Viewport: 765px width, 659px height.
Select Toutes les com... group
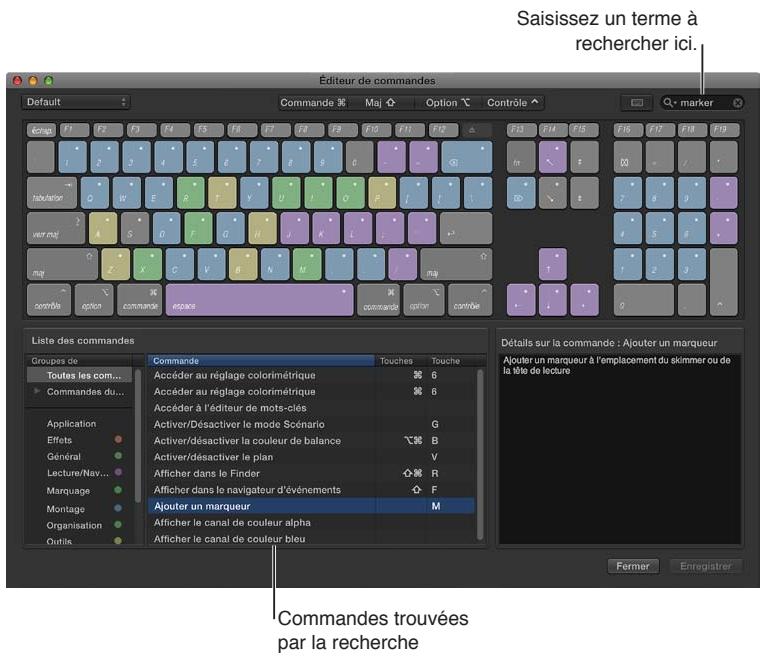80,375
